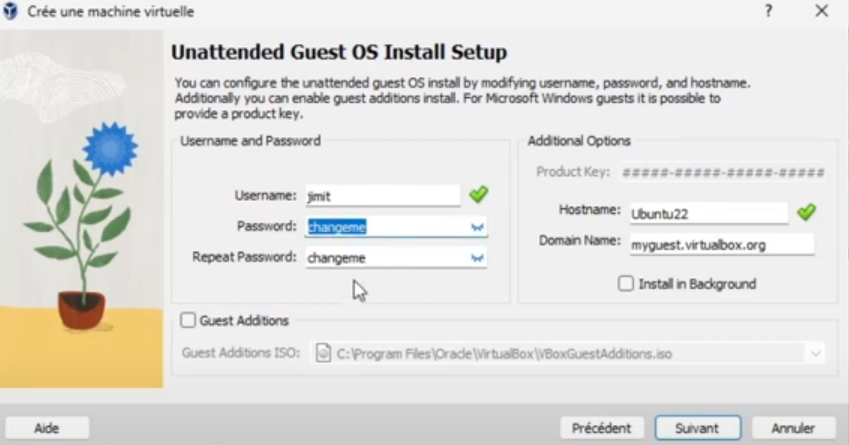Click the ISO file icon in Guest Additions path
This screenshot has height=445, width=849.
pos(323,353)
